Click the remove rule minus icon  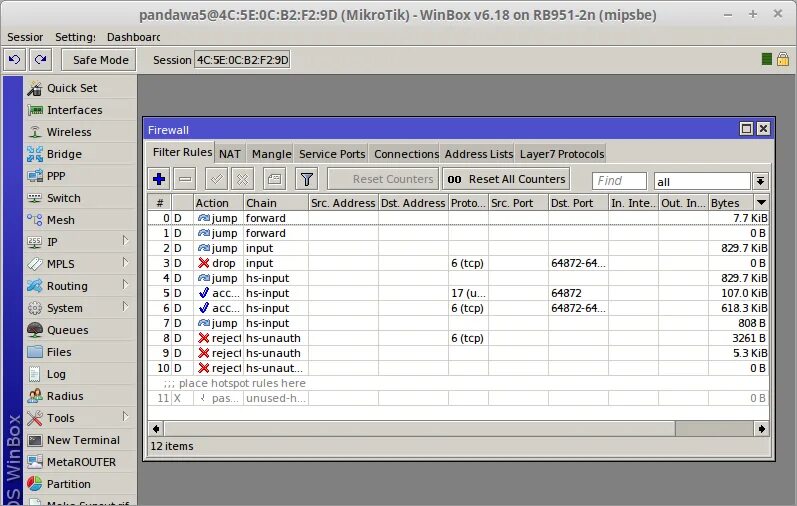pyautogui.click(x=185, y=179)
